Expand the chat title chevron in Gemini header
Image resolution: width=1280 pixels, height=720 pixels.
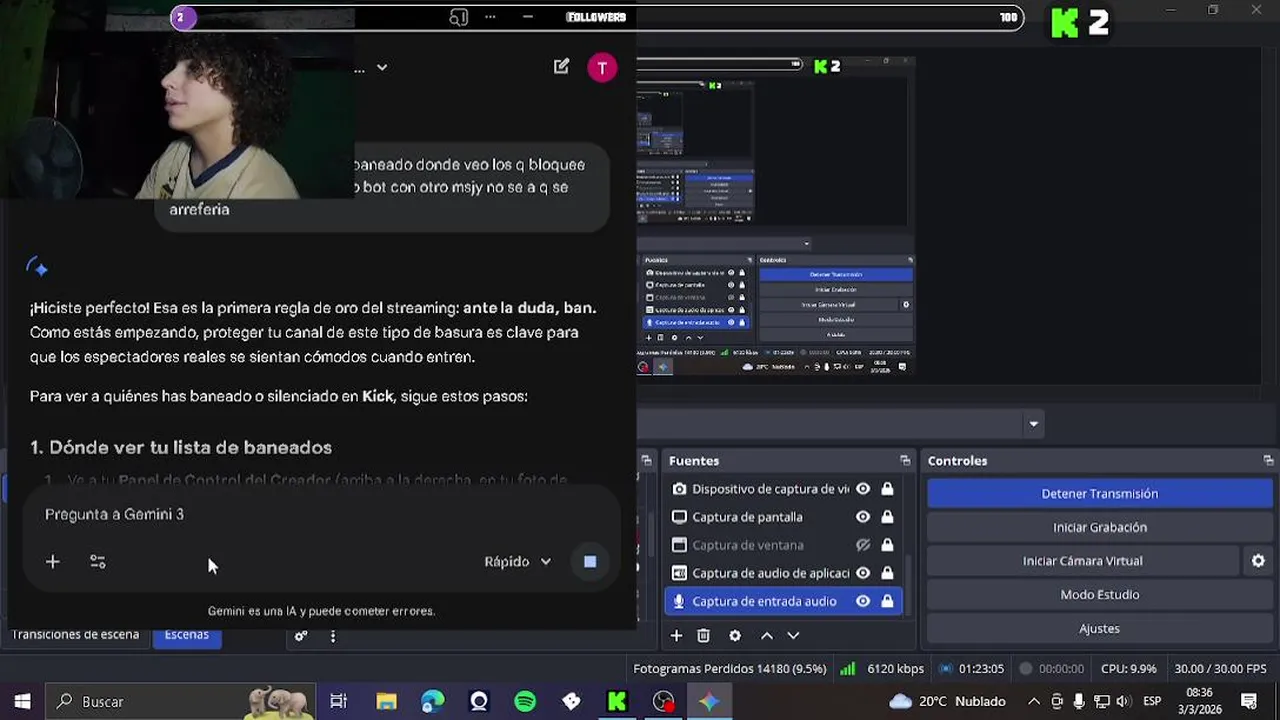(x=382, y=68)
